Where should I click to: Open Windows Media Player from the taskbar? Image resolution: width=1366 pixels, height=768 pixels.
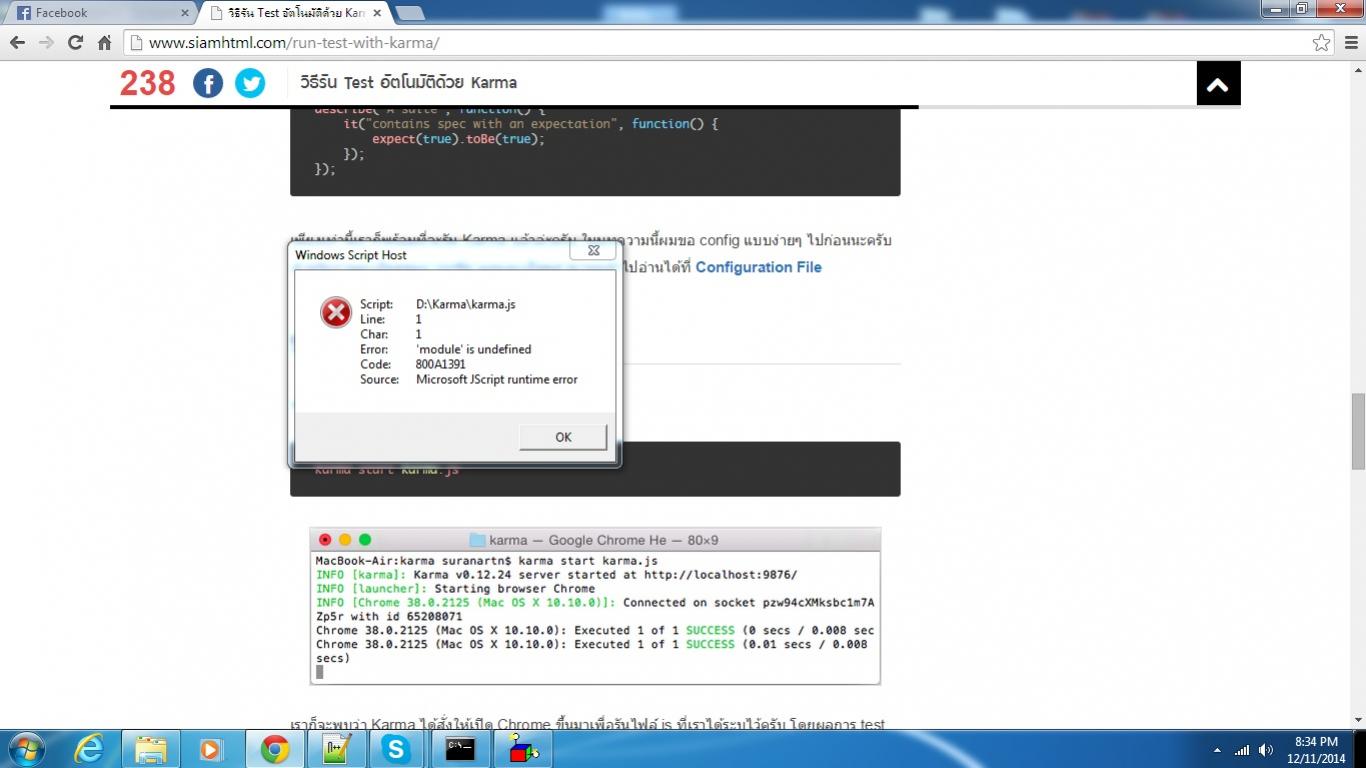[210, 749]
